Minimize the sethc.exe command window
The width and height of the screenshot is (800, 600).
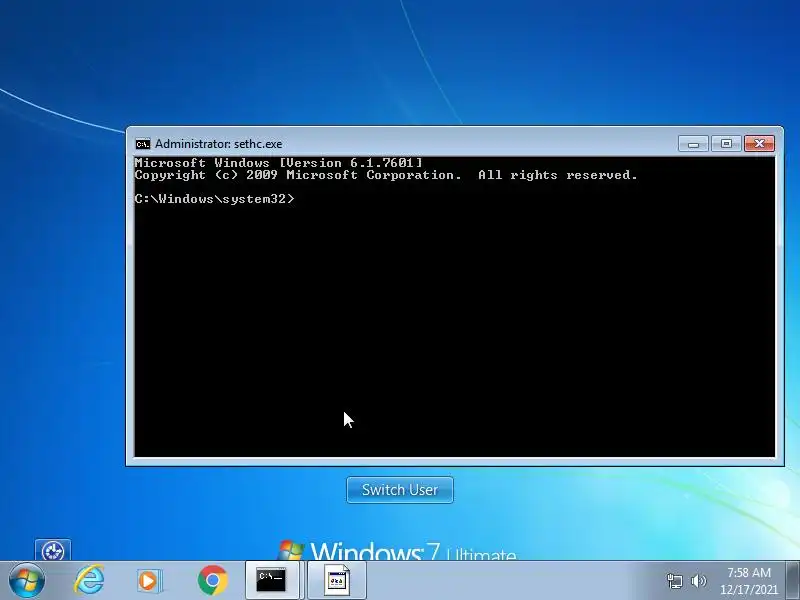pyautogui.click(x=693, y=144)
